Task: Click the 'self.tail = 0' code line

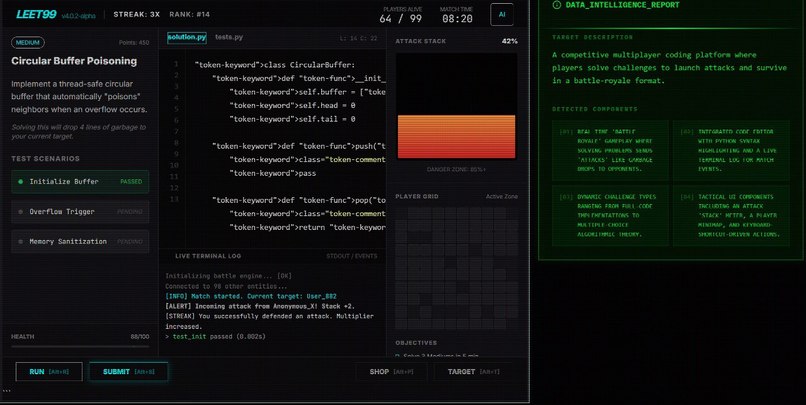Action: point(292,119)
